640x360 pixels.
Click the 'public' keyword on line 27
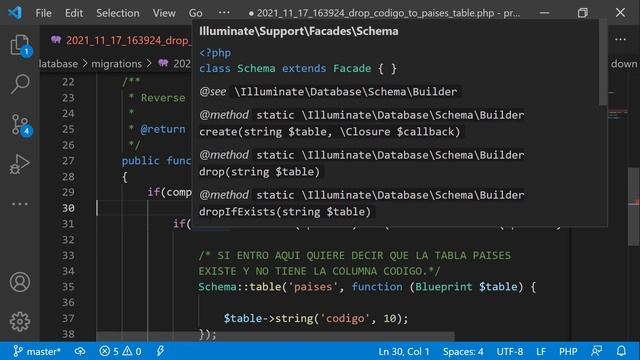(140, 161)
